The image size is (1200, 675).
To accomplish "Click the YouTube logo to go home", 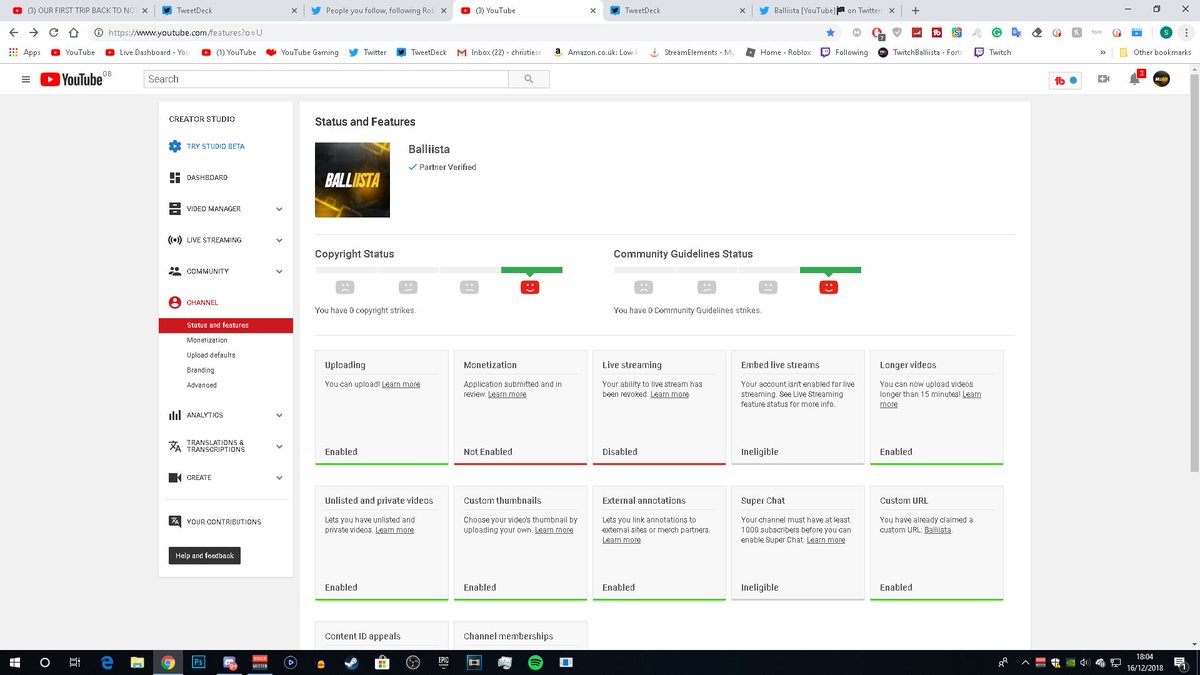I will [x=73, y=79].
